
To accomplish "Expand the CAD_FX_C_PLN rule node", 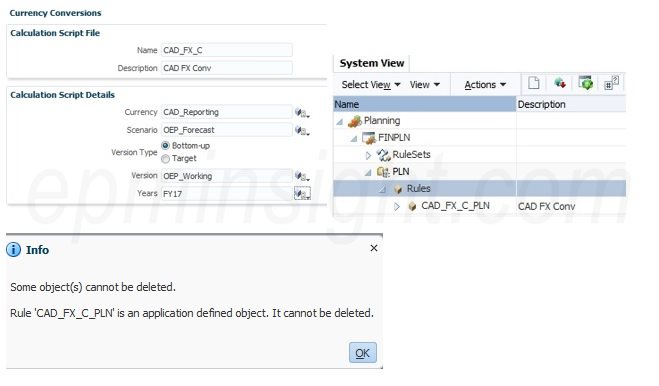I will tap(397, 206).
